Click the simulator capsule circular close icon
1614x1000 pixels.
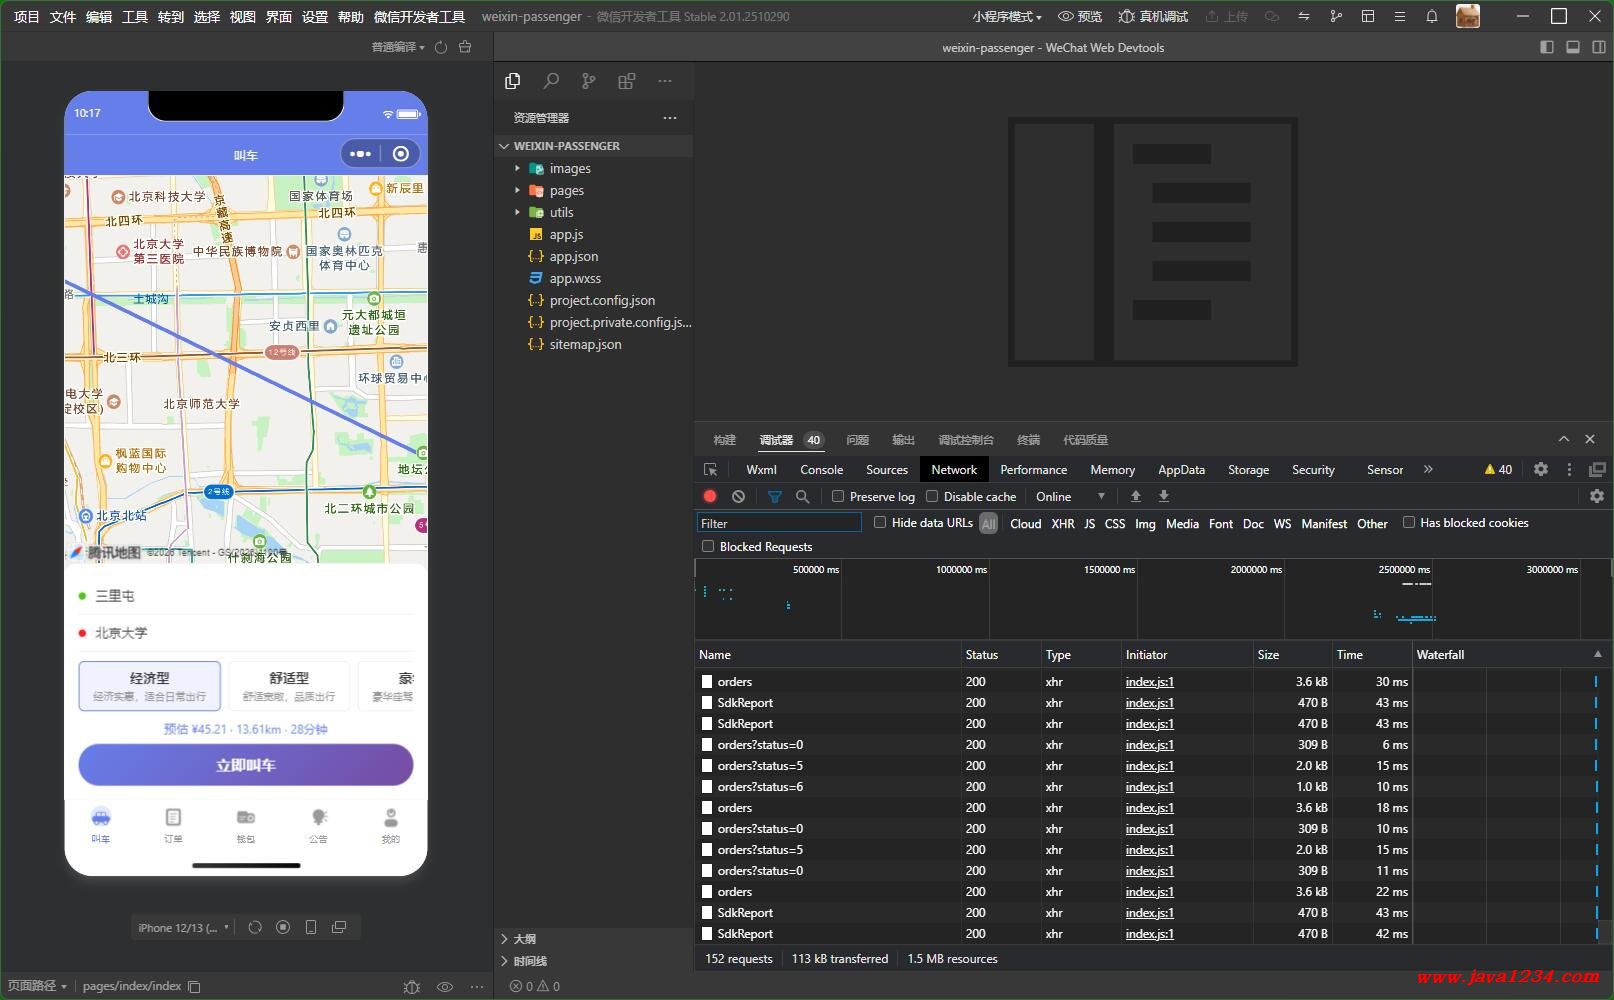coord(401,154)
